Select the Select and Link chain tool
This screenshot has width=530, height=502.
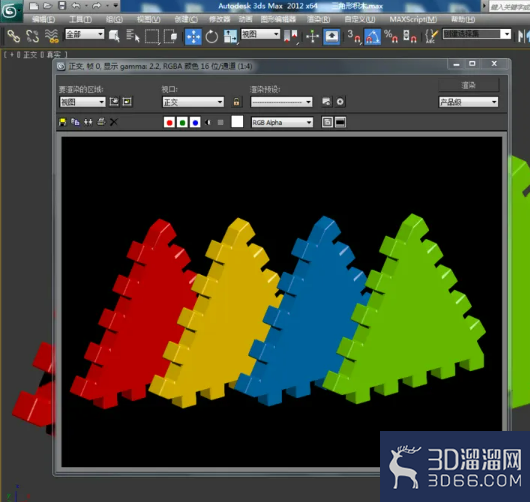click(x=14, y=36)
